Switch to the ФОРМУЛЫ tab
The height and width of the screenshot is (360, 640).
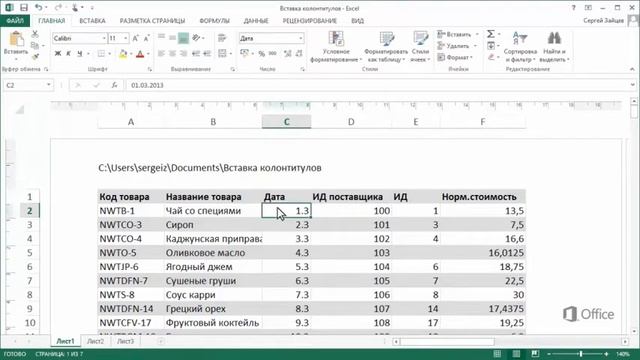[214, 20]
